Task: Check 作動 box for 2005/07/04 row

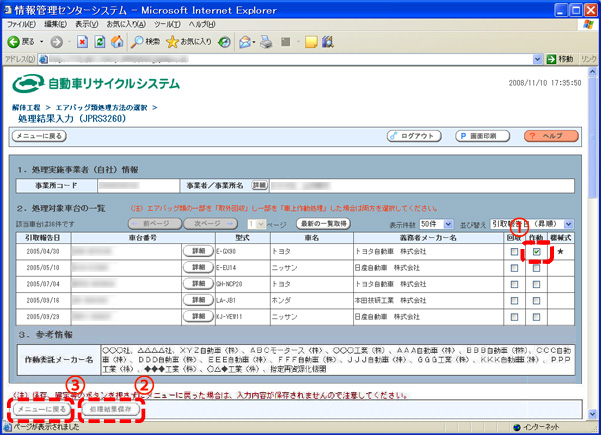Action: pyautogui.click(x=537, y=284)
